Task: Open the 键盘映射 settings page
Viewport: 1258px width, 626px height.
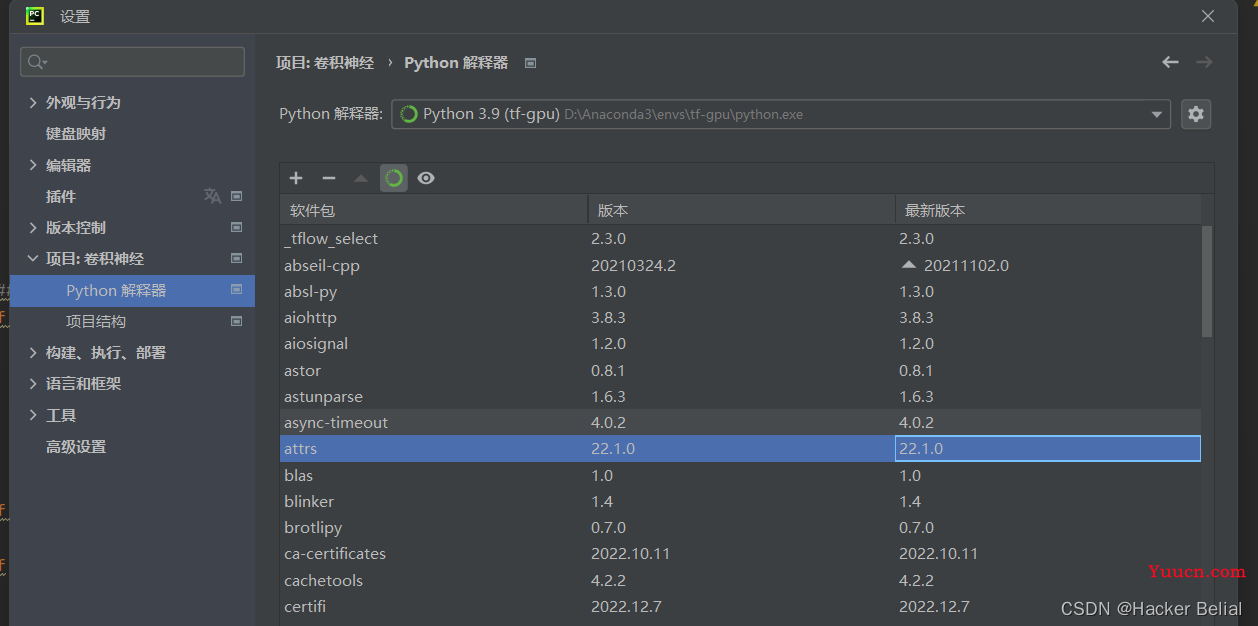Action: click(76, 134)
